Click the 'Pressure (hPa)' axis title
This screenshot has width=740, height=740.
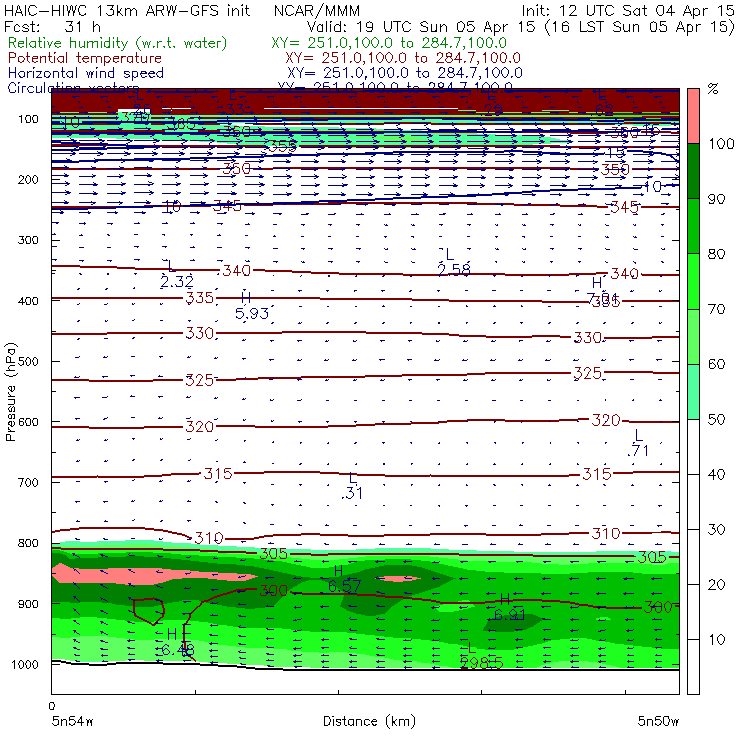[x=10, y=392]
